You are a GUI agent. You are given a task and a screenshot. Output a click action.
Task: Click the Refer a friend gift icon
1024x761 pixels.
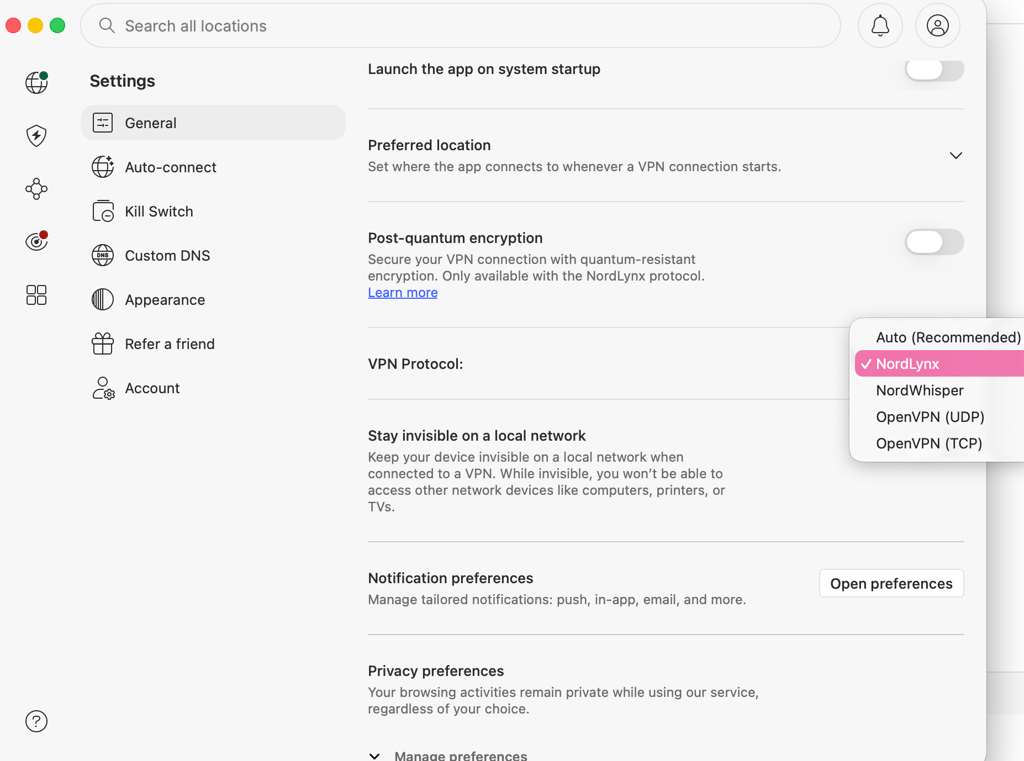103,344
